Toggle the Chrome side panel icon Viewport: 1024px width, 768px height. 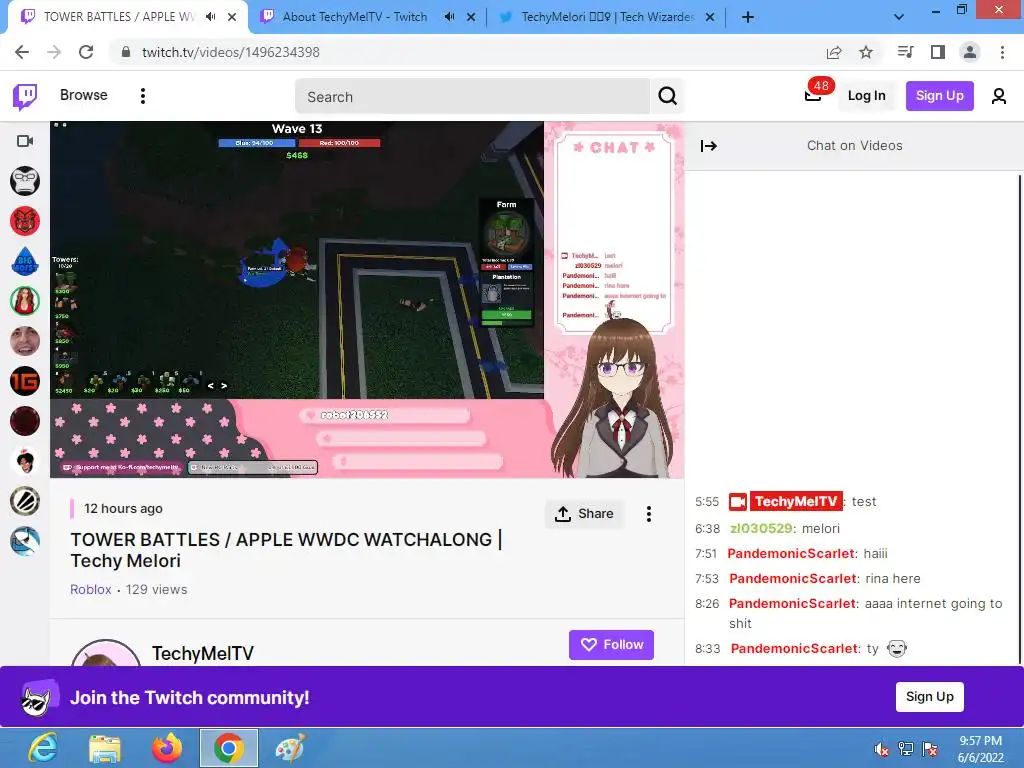[x=938, y=52]
